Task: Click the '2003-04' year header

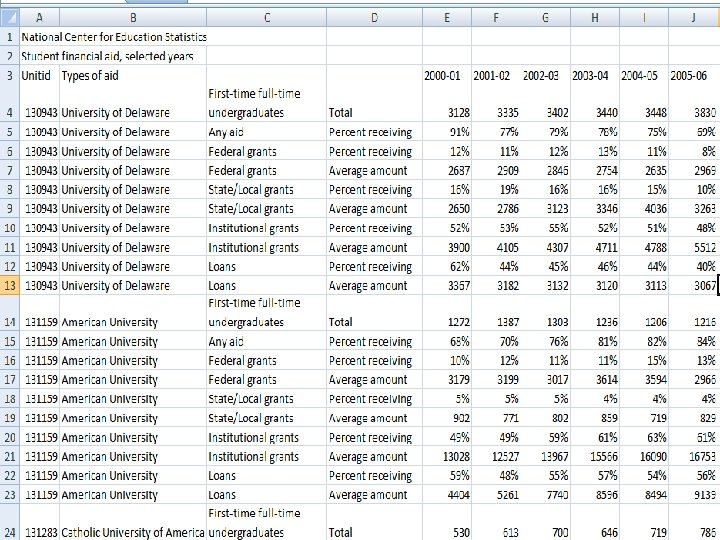Action: [590, 75]
